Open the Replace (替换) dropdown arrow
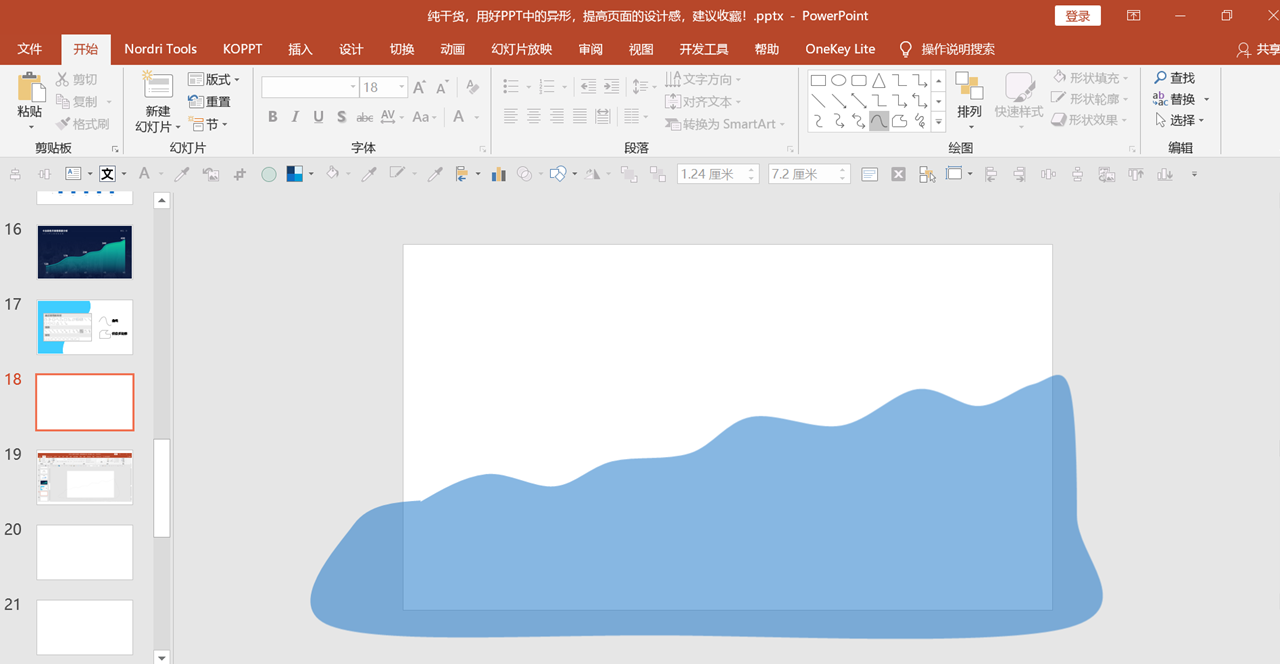The height and width of the screenshot is (664, 1280). coord(1207,99)
